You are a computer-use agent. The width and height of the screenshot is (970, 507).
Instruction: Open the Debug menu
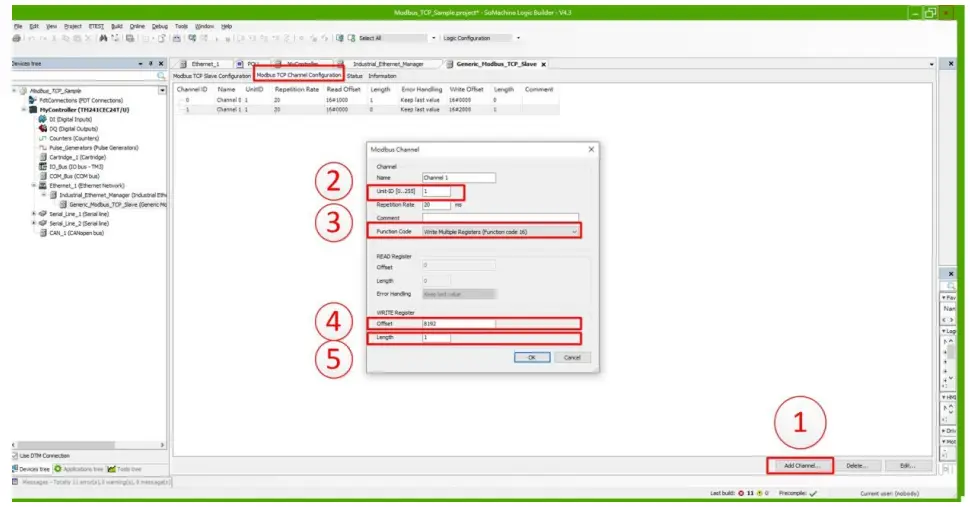click(x=160, y=27)
